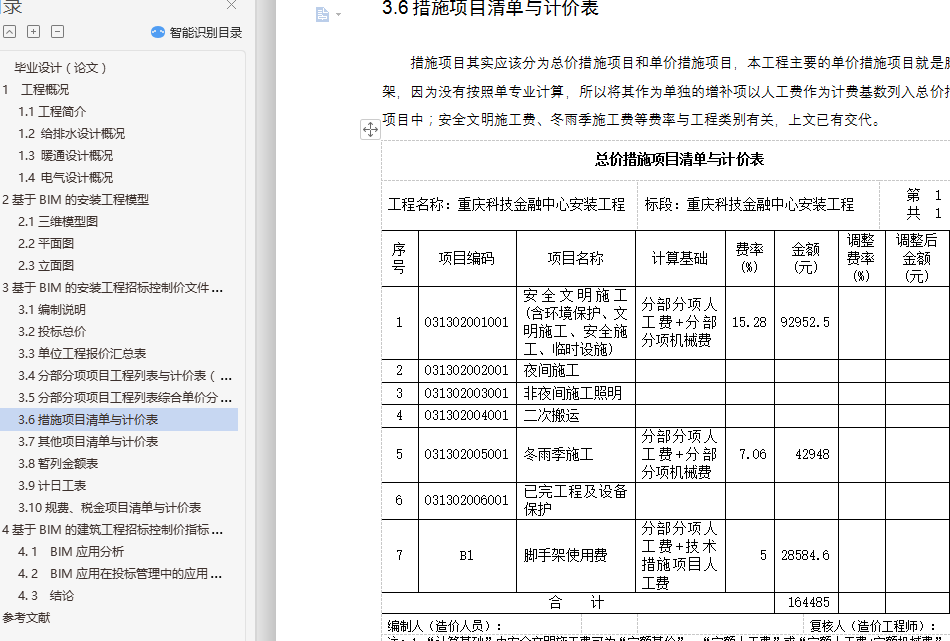This screenshot has height=641, width=950.
Task: Open outline entry 4.1 BIM 应用分析
Action: [x=71, y=551]
